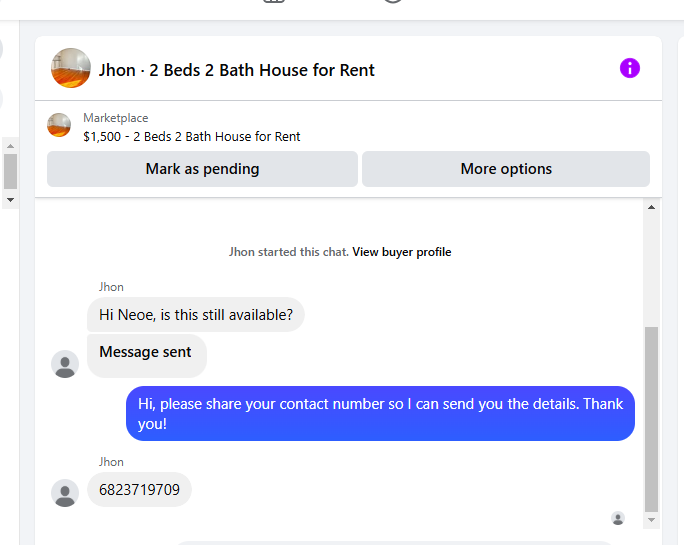
Task: Click the listing photo in chat header
Action: click(71, 68)
